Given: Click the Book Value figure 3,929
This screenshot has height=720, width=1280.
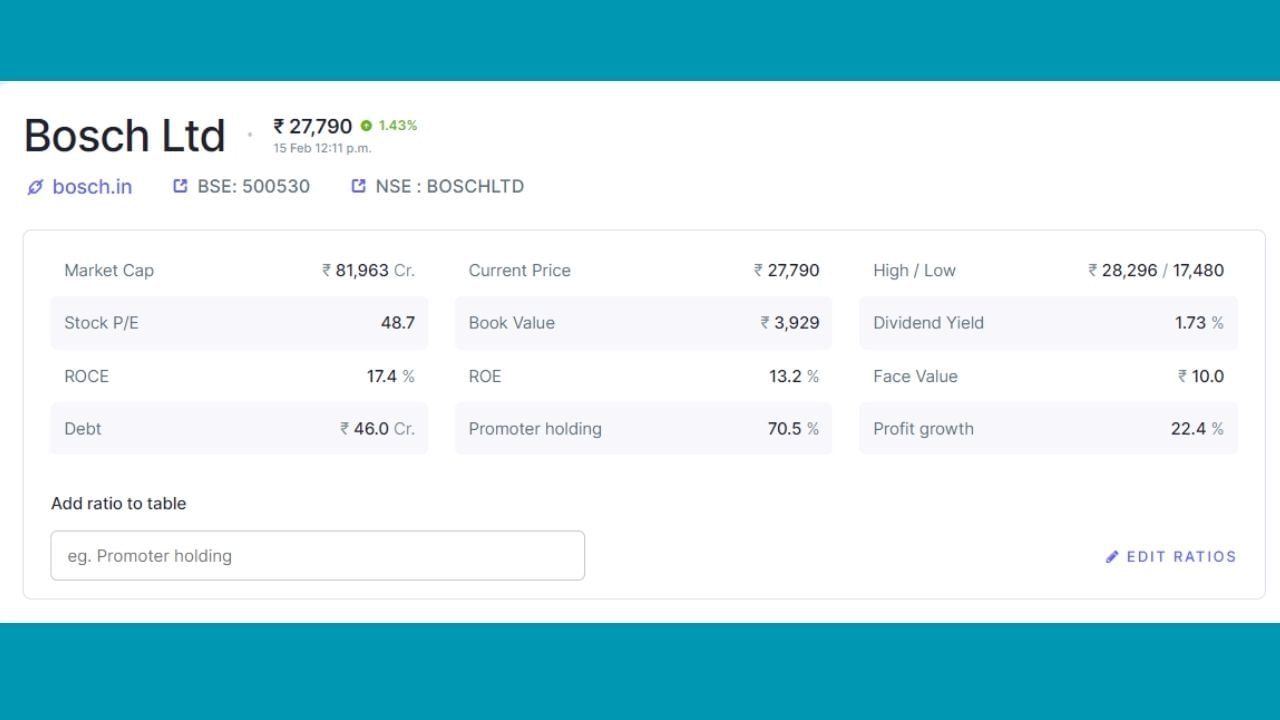Looking at the screenshot, I should pos(790,323).
